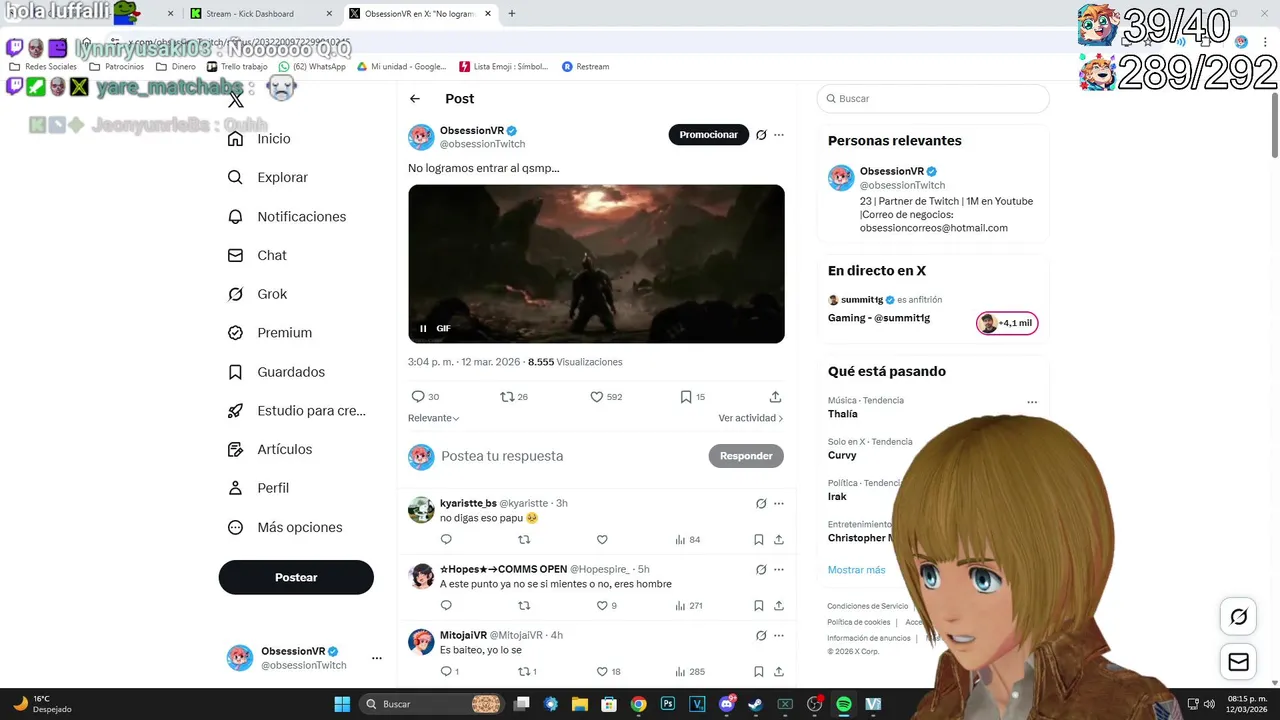Screen dimensions: 1280x720
Task: Open Discord from the taskbar
Action: [727, 704]
